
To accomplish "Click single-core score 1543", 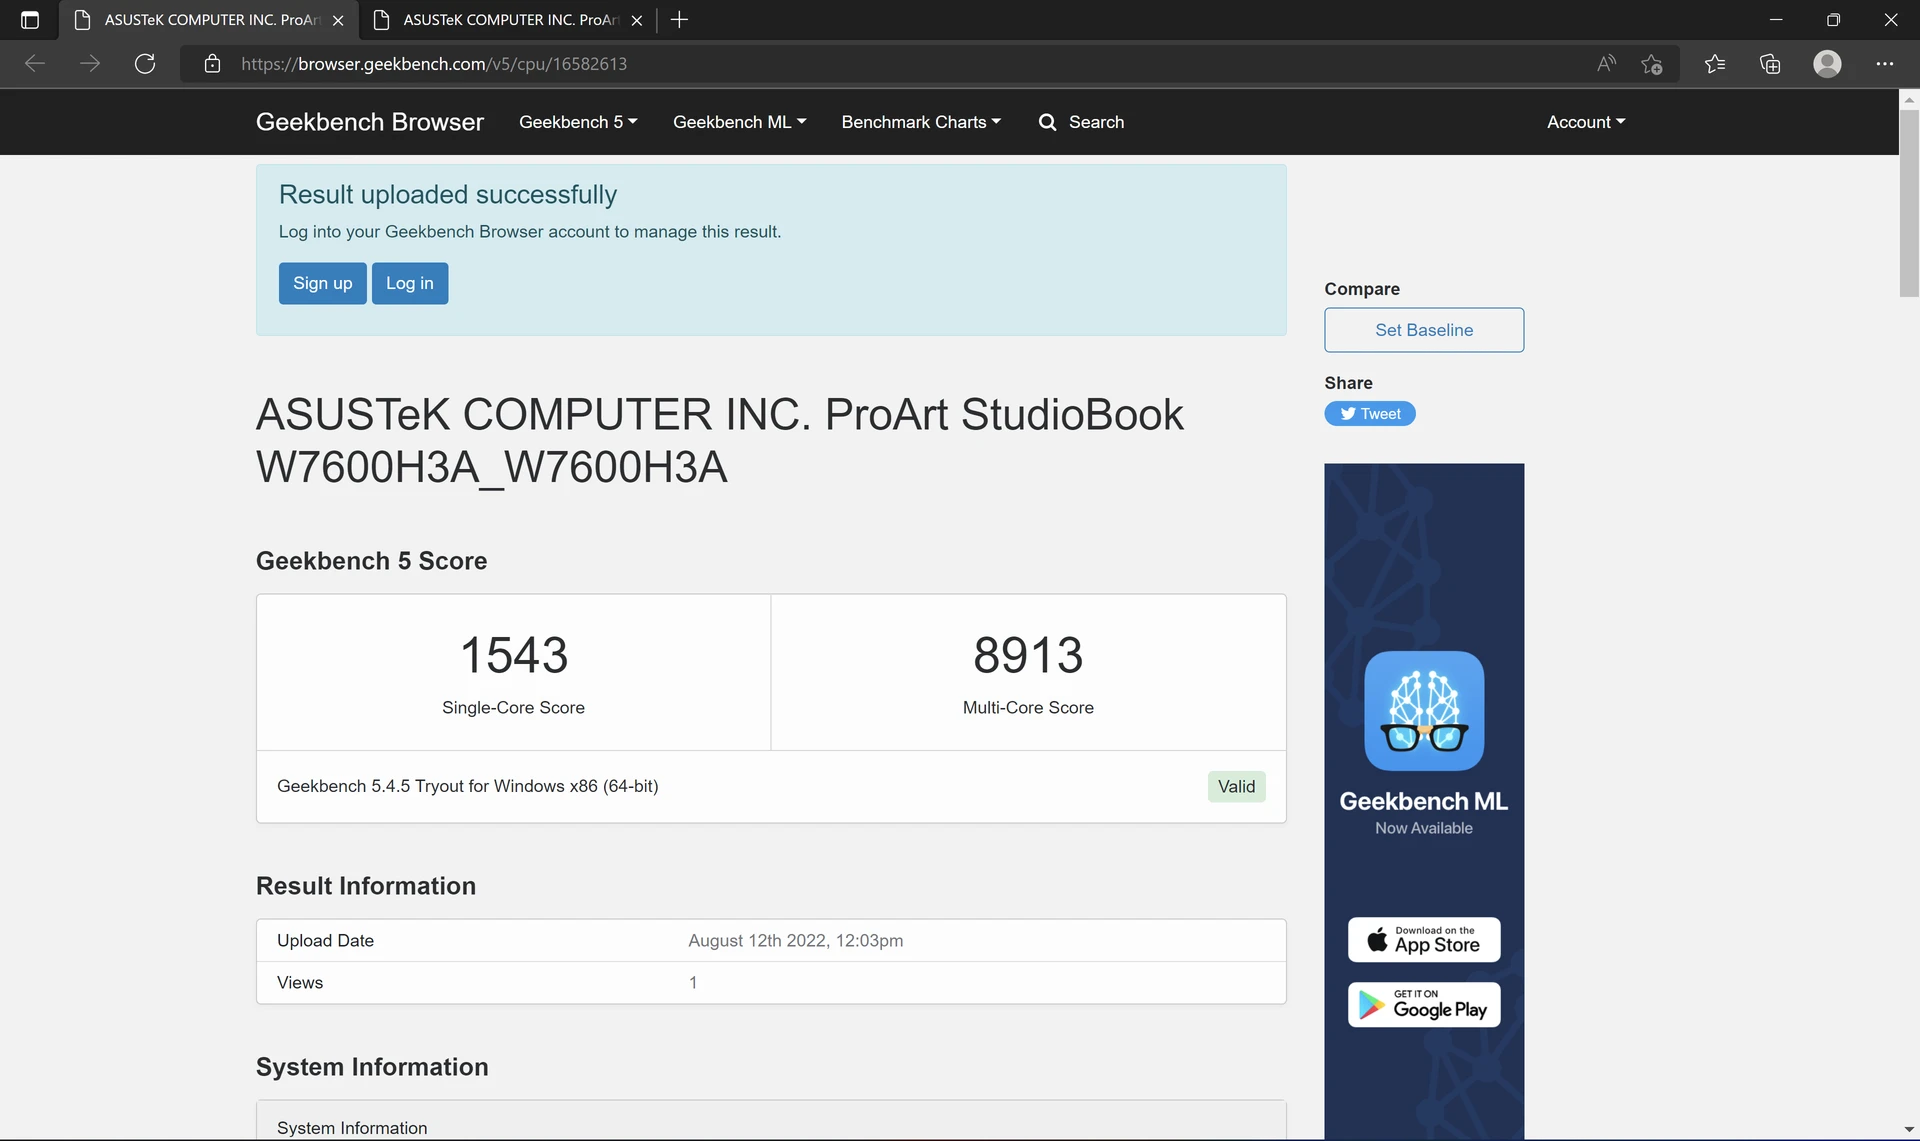I will 514,656.
